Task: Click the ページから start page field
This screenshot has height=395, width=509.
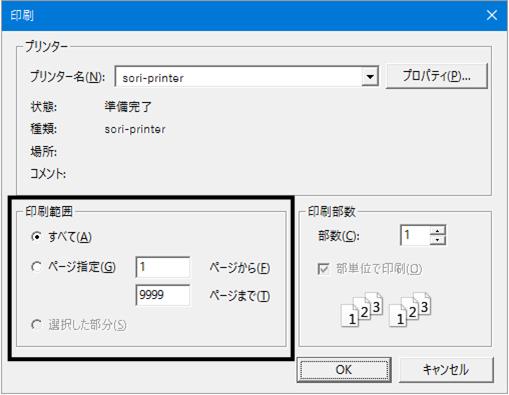Action: (x=163, y=267)
